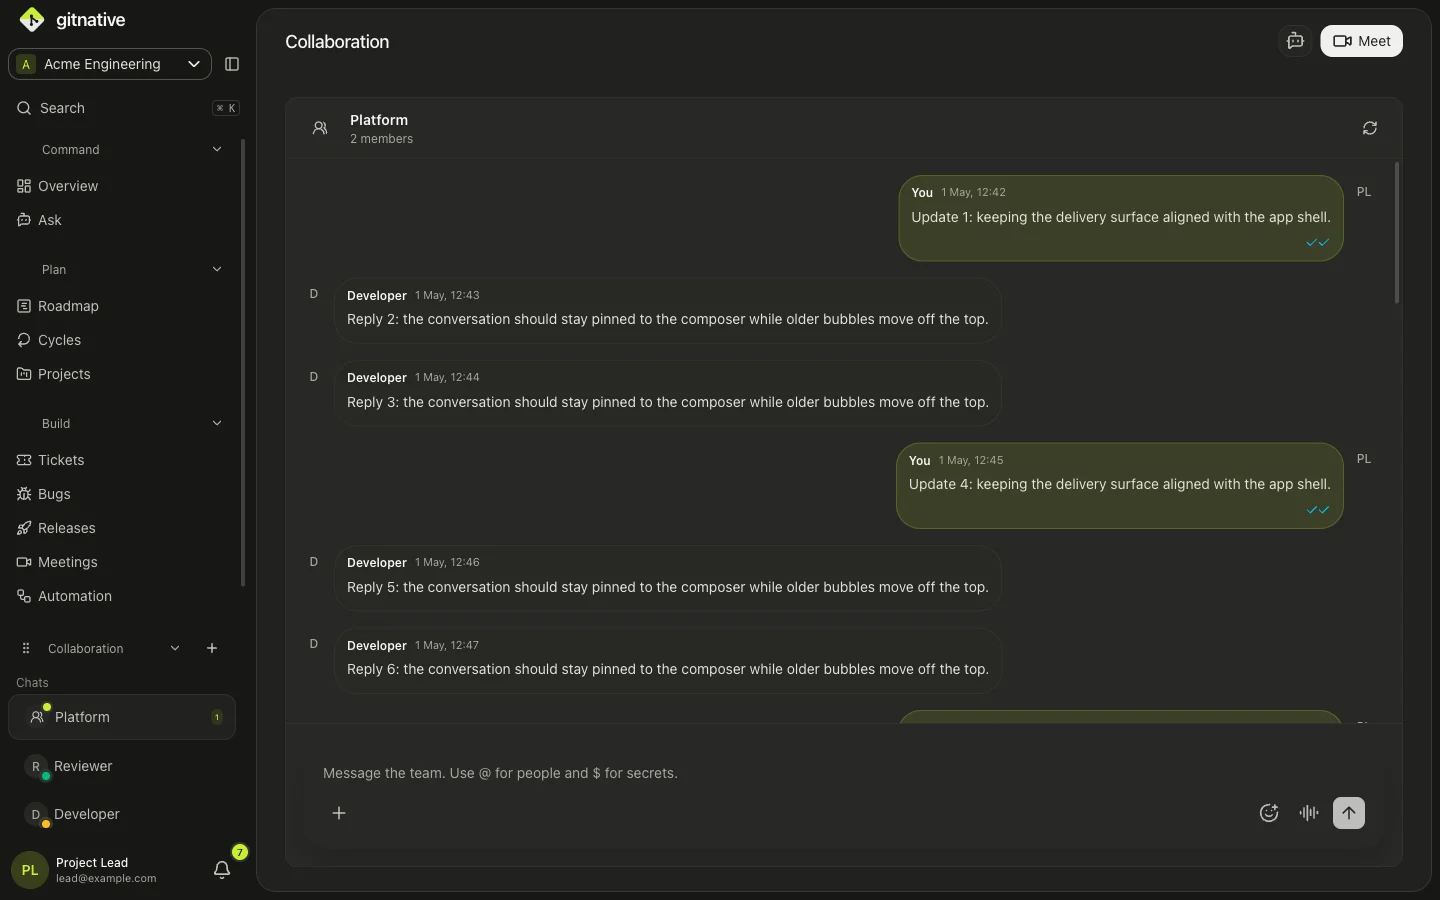Click the sidebar navigation scrollbar
Viewport: 1440px width, 900px height.
point(243,362)
